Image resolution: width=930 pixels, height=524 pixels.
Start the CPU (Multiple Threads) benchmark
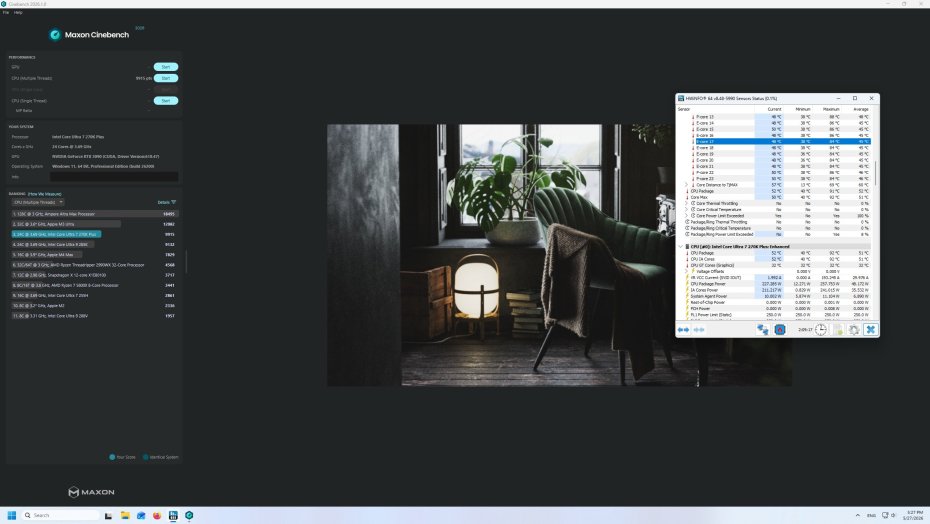(x=166, y=78)
